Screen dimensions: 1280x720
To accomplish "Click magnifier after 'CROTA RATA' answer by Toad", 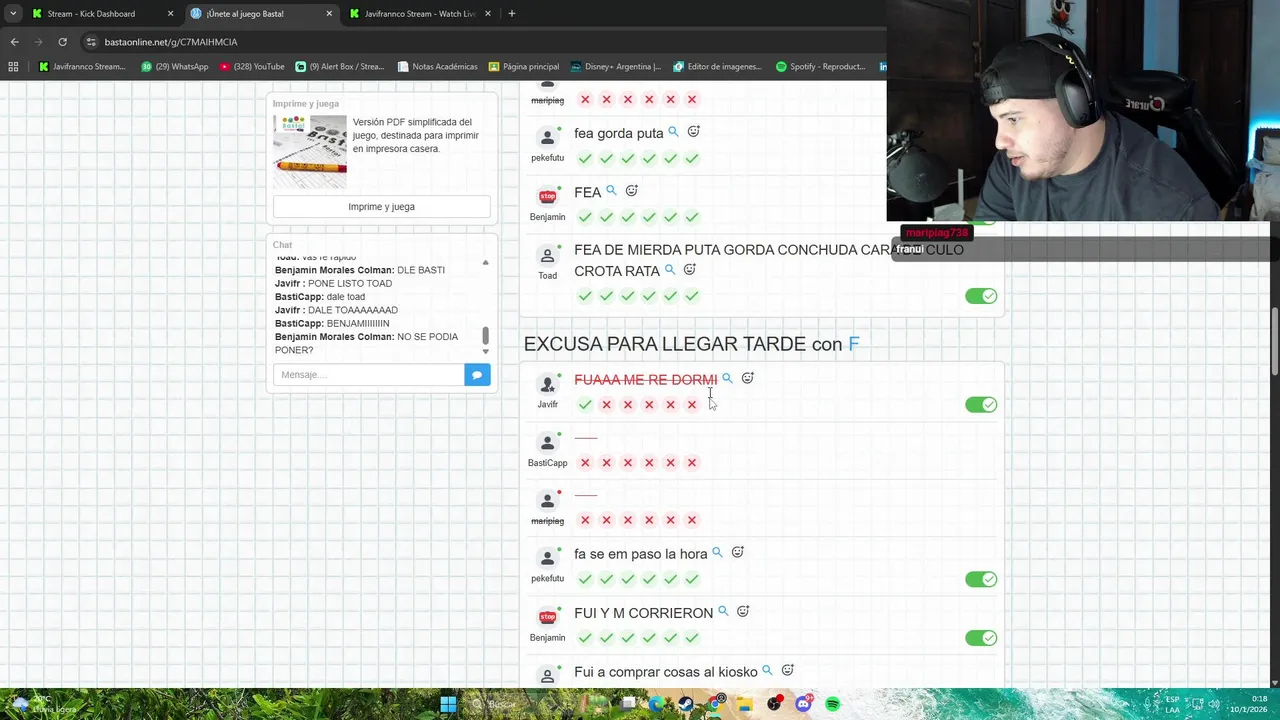I will (x=670, y=270).
